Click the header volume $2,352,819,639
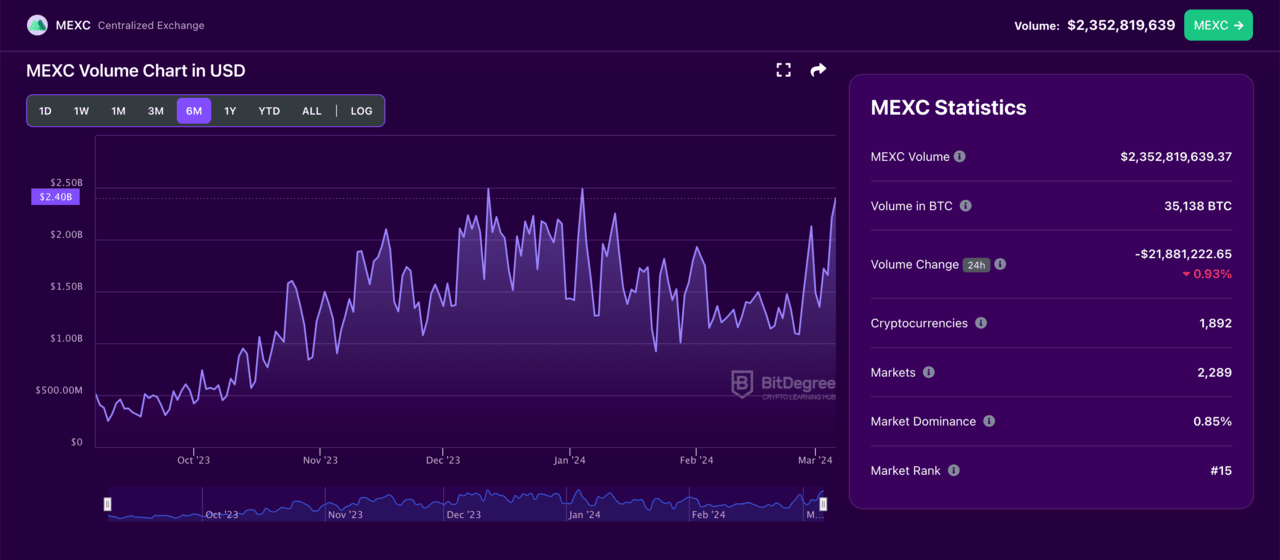 [x=1121, y=25]
